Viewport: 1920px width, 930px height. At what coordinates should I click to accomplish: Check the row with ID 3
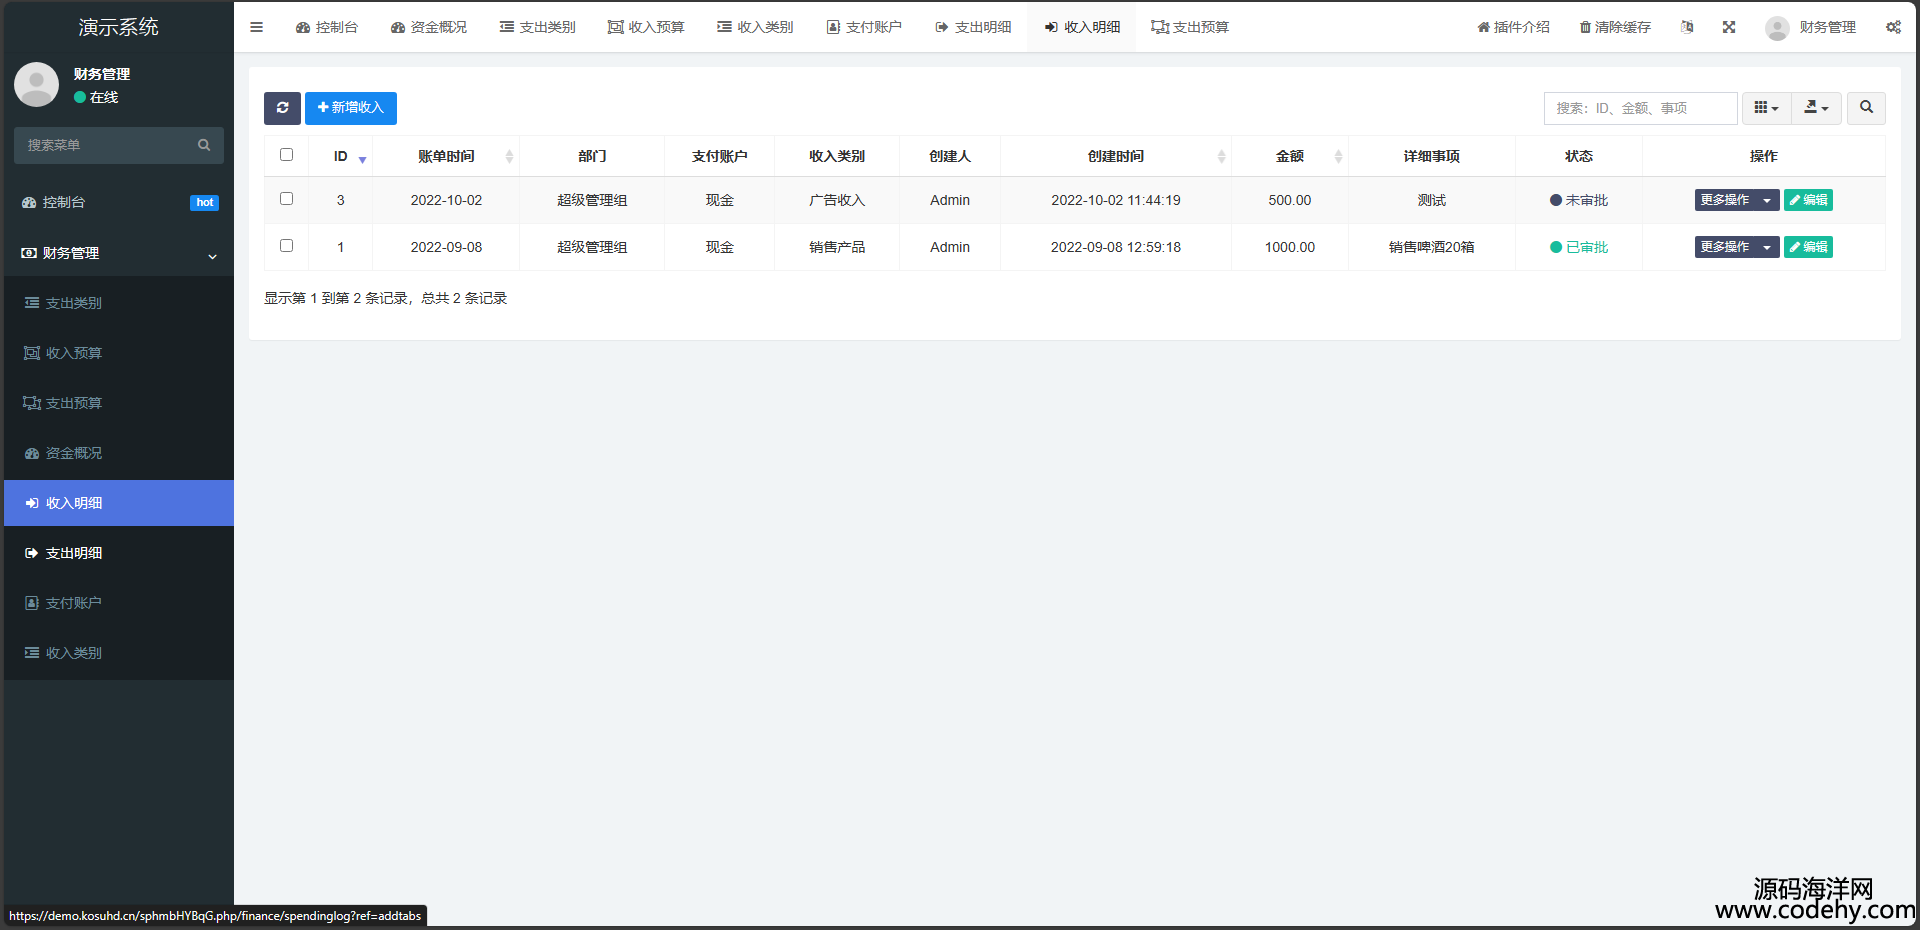pyautogui.click(x=287, y=199)
